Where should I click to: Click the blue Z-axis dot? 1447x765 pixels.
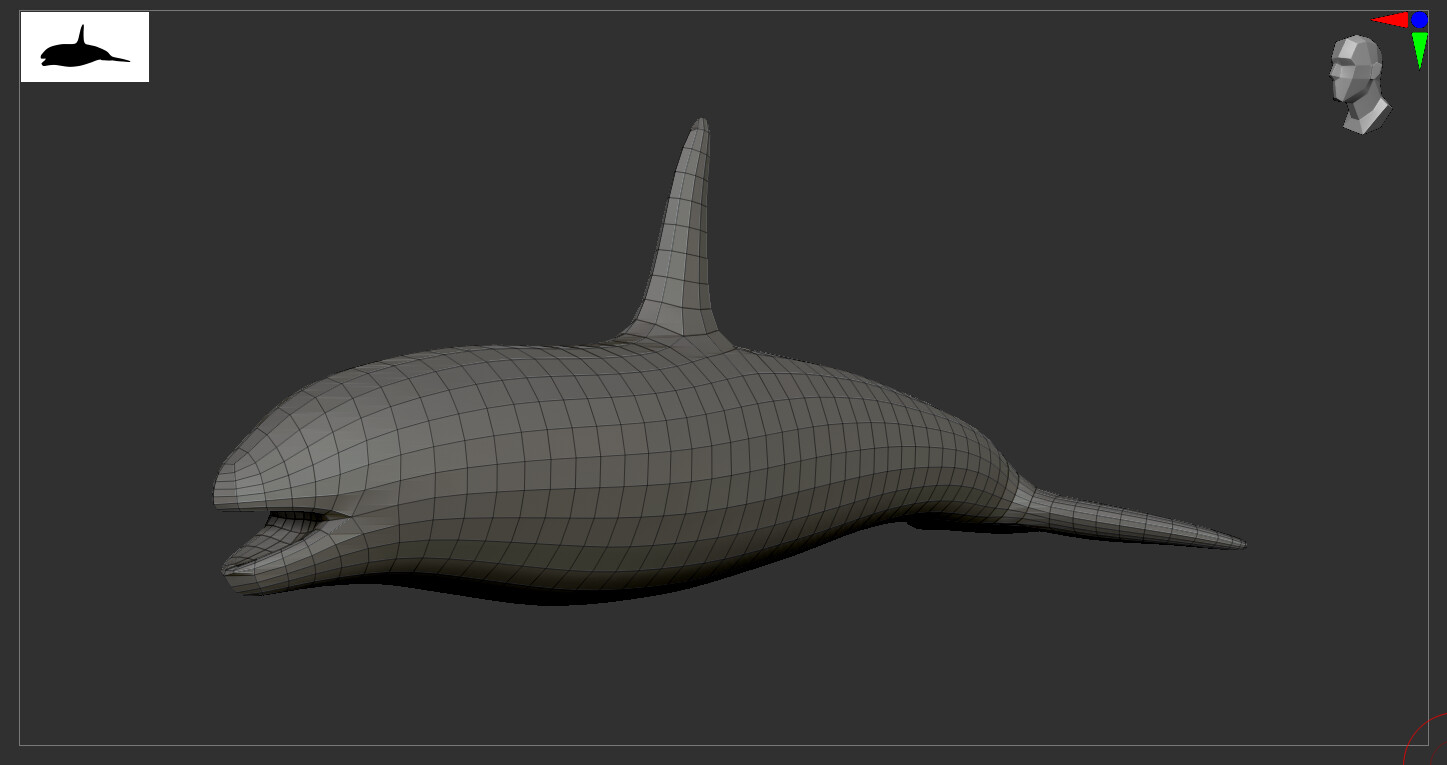coord(1419,19)
